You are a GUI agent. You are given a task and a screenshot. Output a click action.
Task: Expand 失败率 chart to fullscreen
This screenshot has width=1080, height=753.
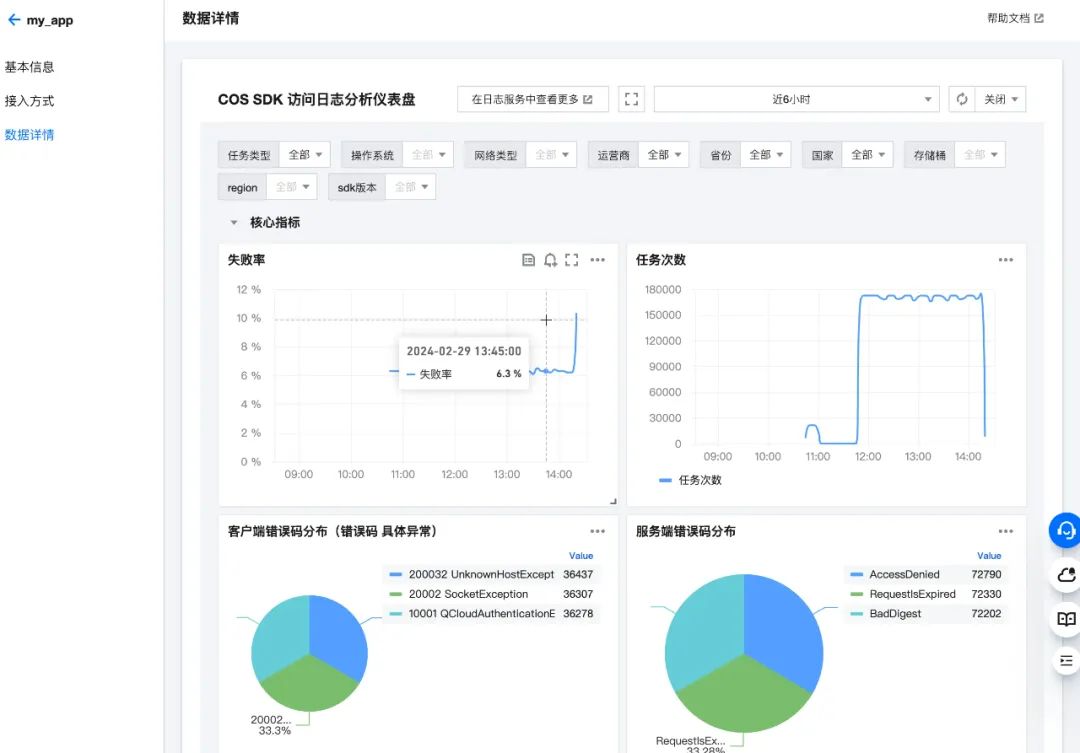(571, 259)
